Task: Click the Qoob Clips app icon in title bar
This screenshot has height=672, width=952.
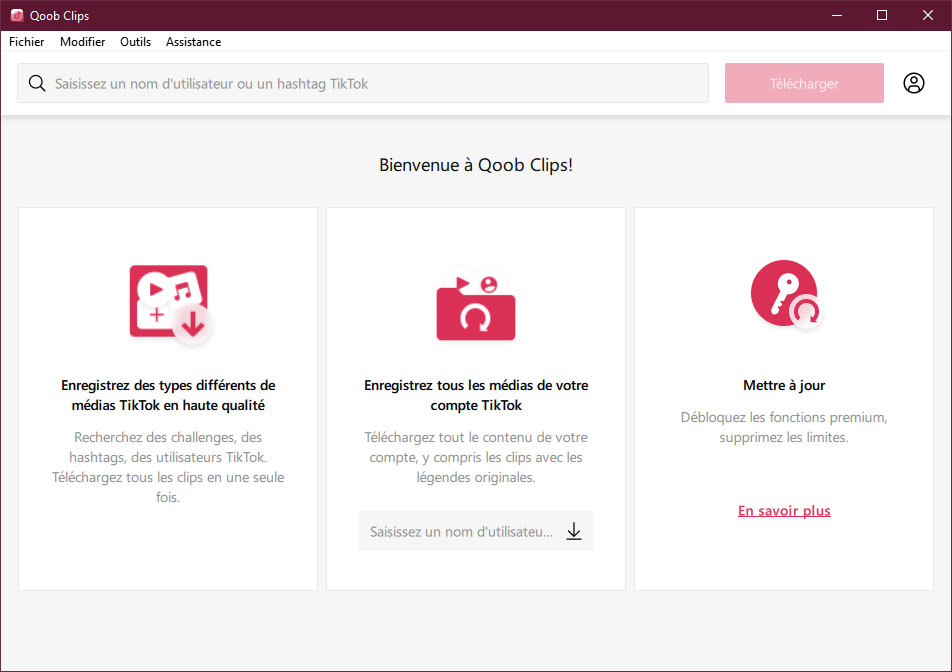Action: [x=17, y=15]
